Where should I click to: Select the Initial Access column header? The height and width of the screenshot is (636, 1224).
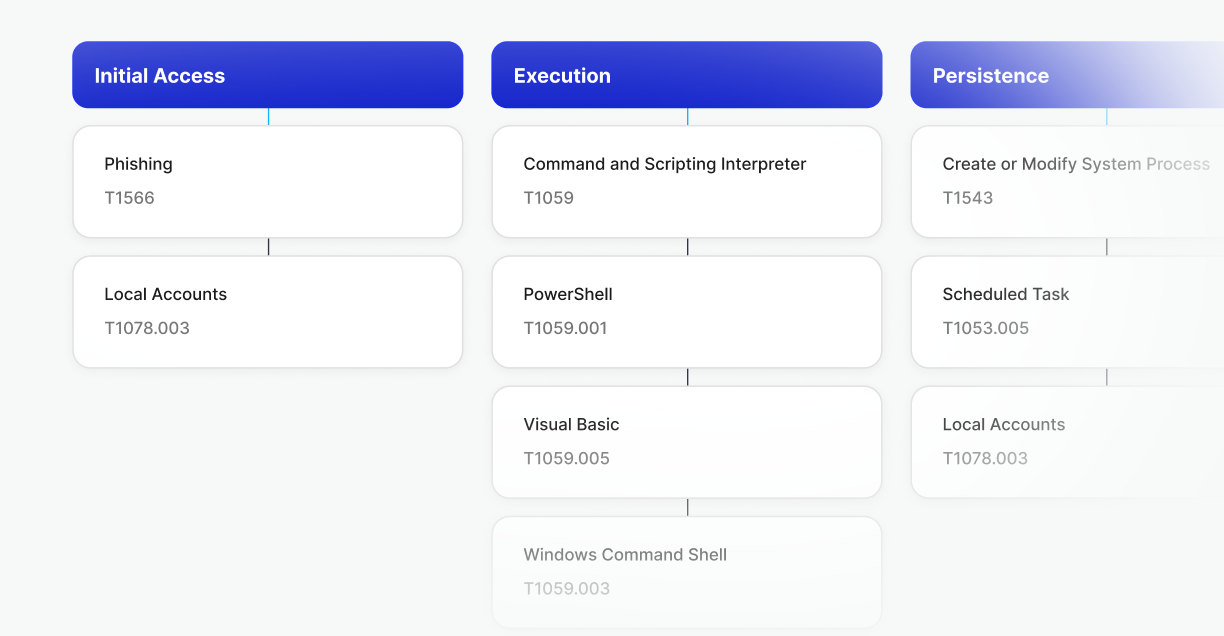pyautogui.click(x=267, y=75)
